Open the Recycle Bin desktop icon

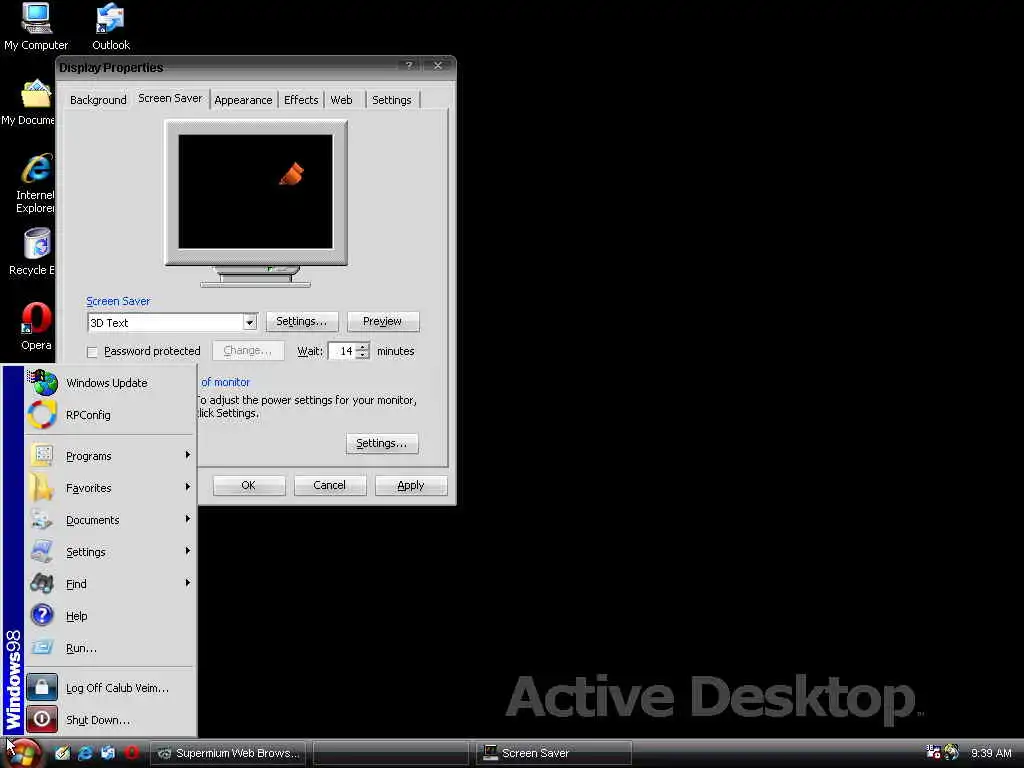coord(33,252)
